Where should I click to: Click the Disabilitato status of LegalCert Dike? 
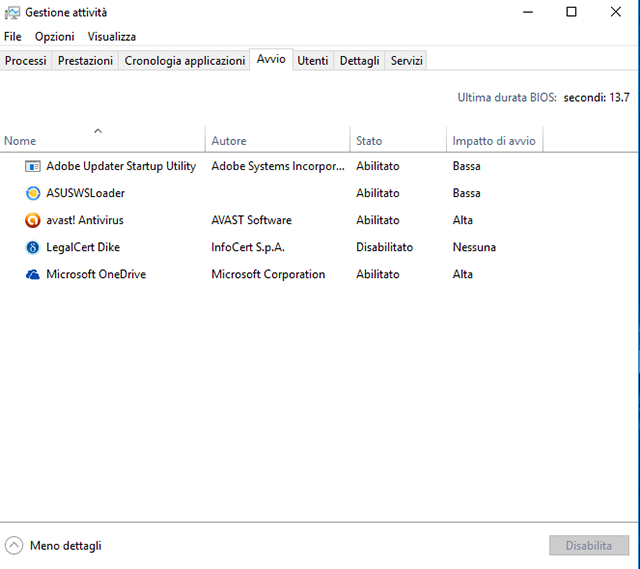click(x=384, y=247)
